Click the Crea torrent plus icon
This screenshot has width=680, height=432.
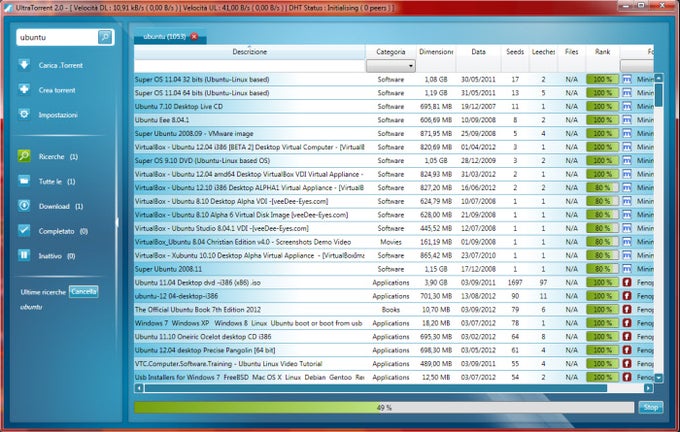tap(24, 89)
